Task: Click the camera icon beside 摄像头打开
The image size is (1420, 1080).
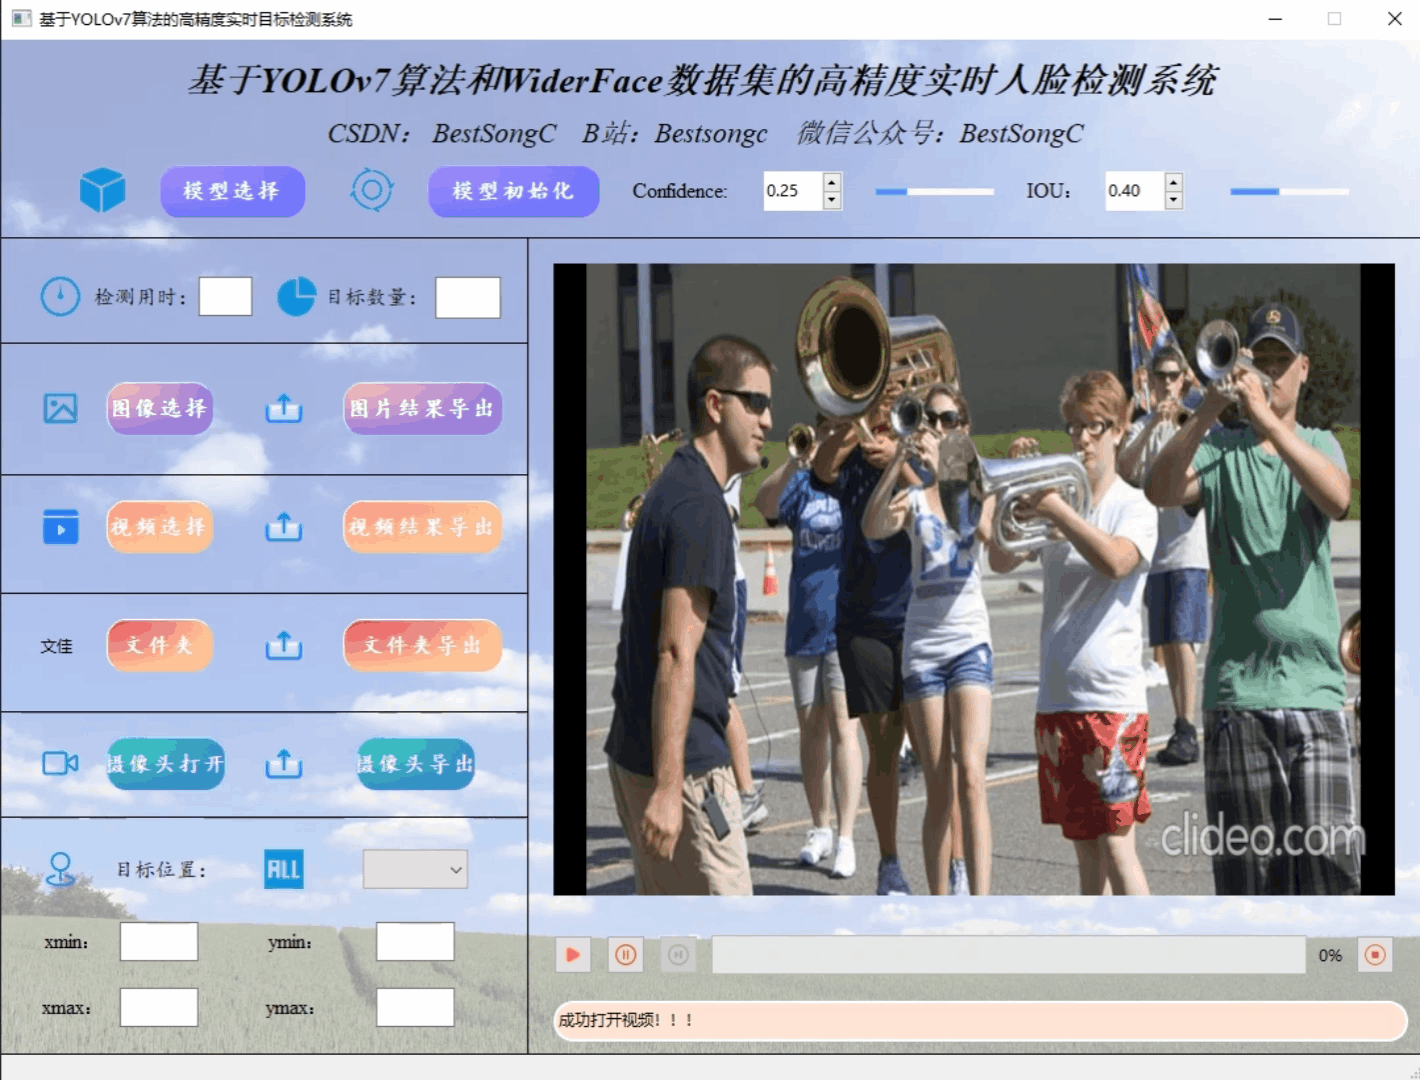Action: tap(61, 764)
